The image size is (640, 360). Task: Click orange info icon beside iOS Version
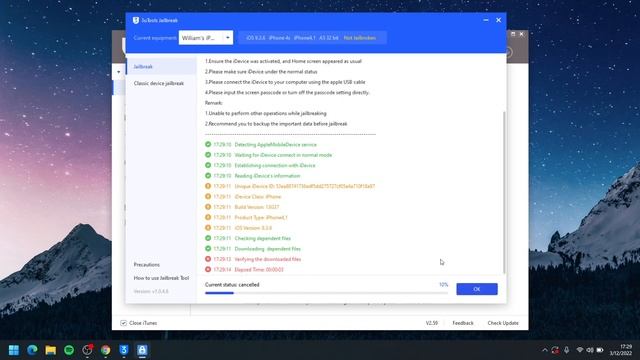pyautogui.click(x=208, y=228)
